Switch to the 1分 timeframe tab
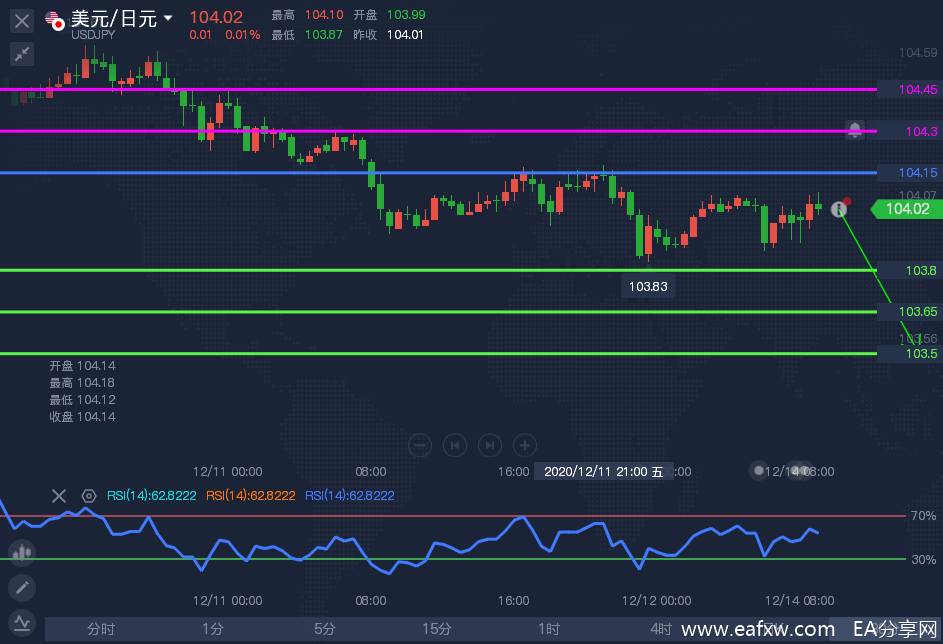Screen dimensions: 943x644 coord(212,629)
